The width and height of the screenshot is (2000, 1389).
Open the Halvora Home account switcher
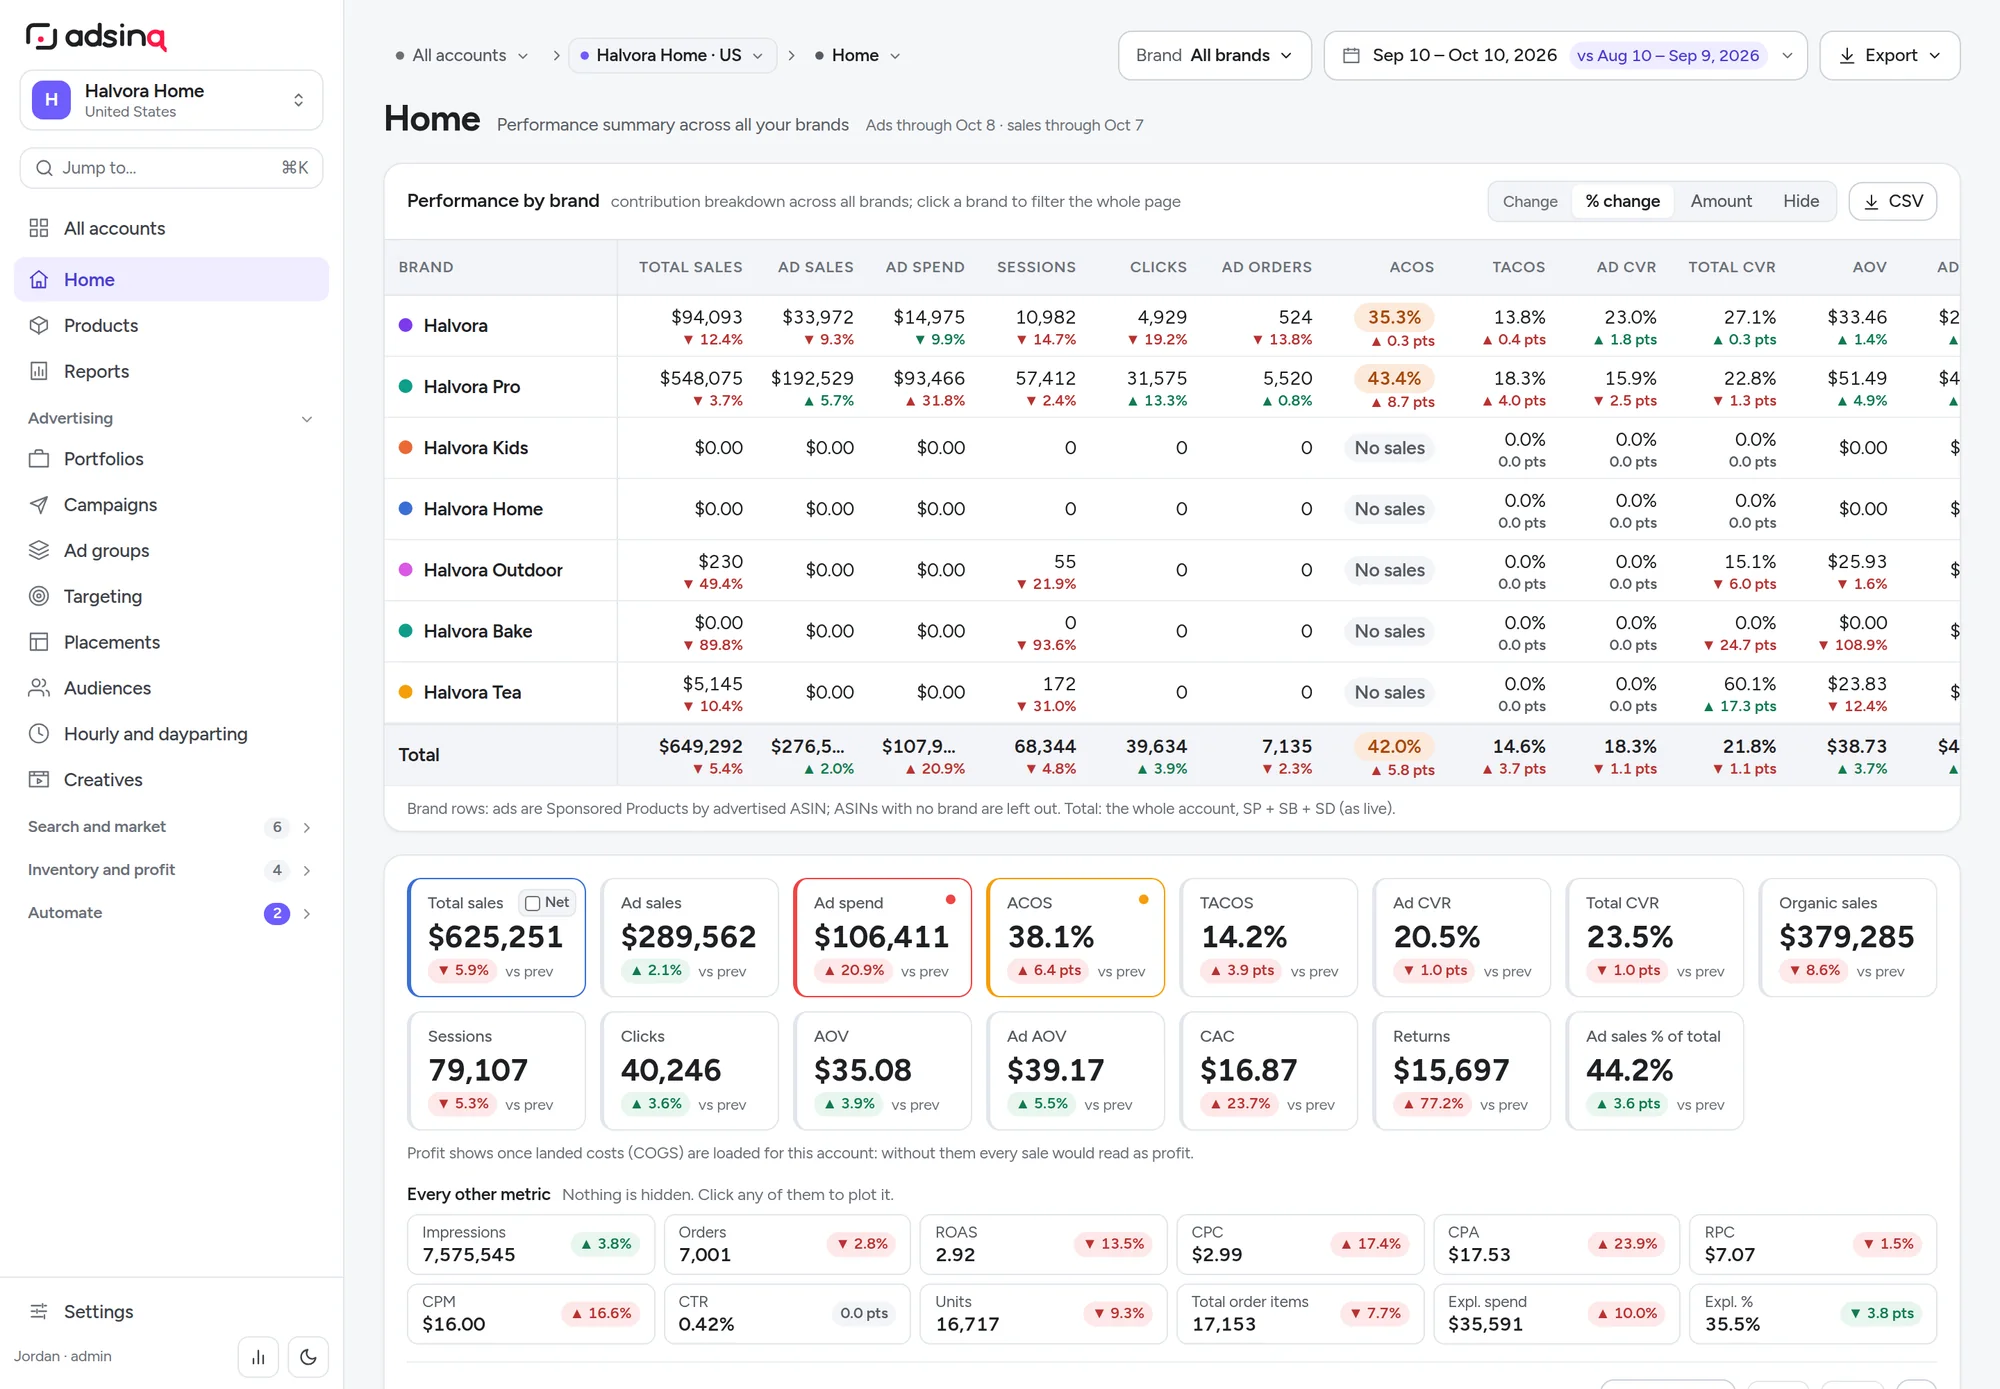pyautogui.click(x=171, y=100)
